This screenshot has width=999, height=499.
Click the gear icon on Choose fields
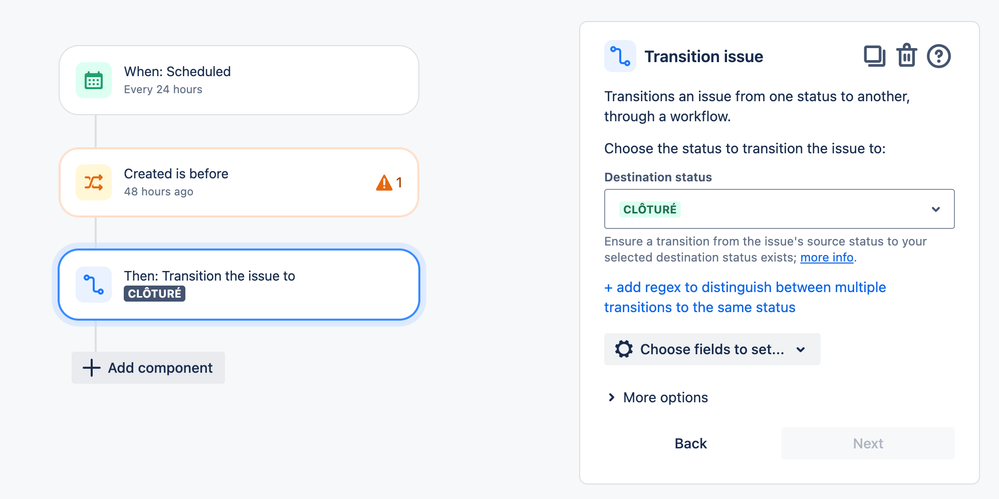click(x=624, y=349)
